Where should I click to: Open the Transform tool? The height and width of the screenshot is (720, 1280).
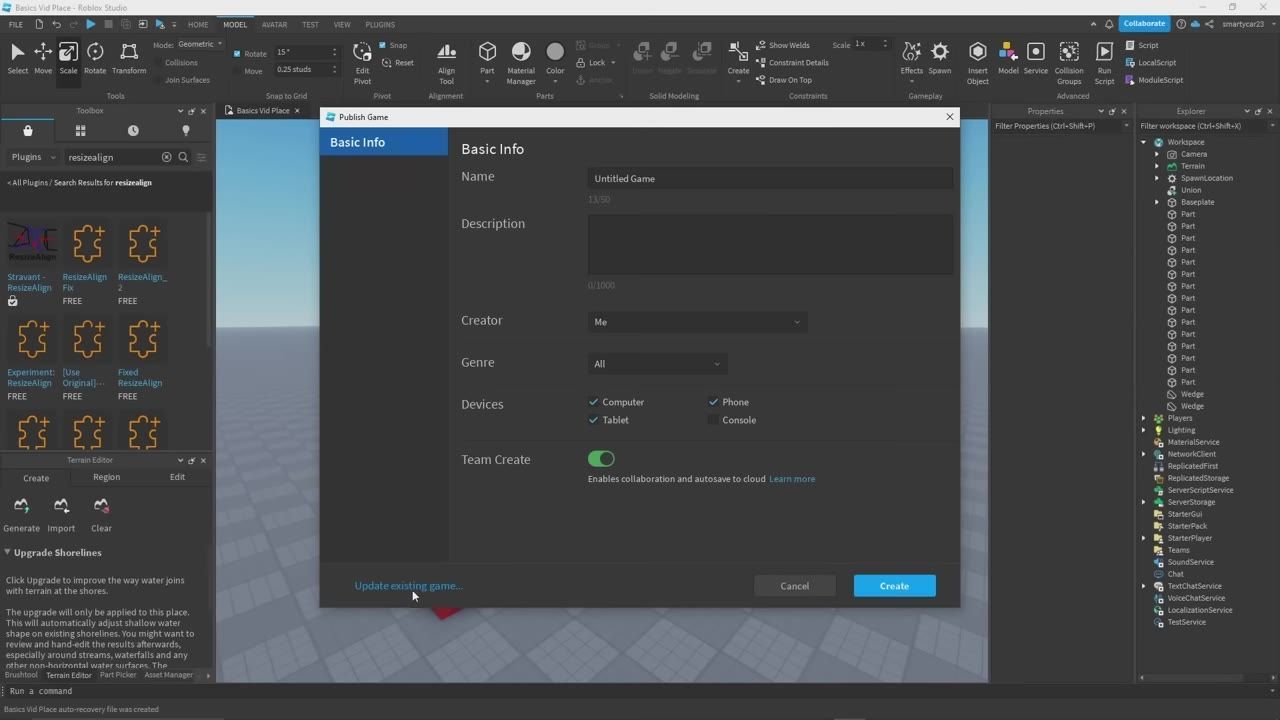point(129,58)
